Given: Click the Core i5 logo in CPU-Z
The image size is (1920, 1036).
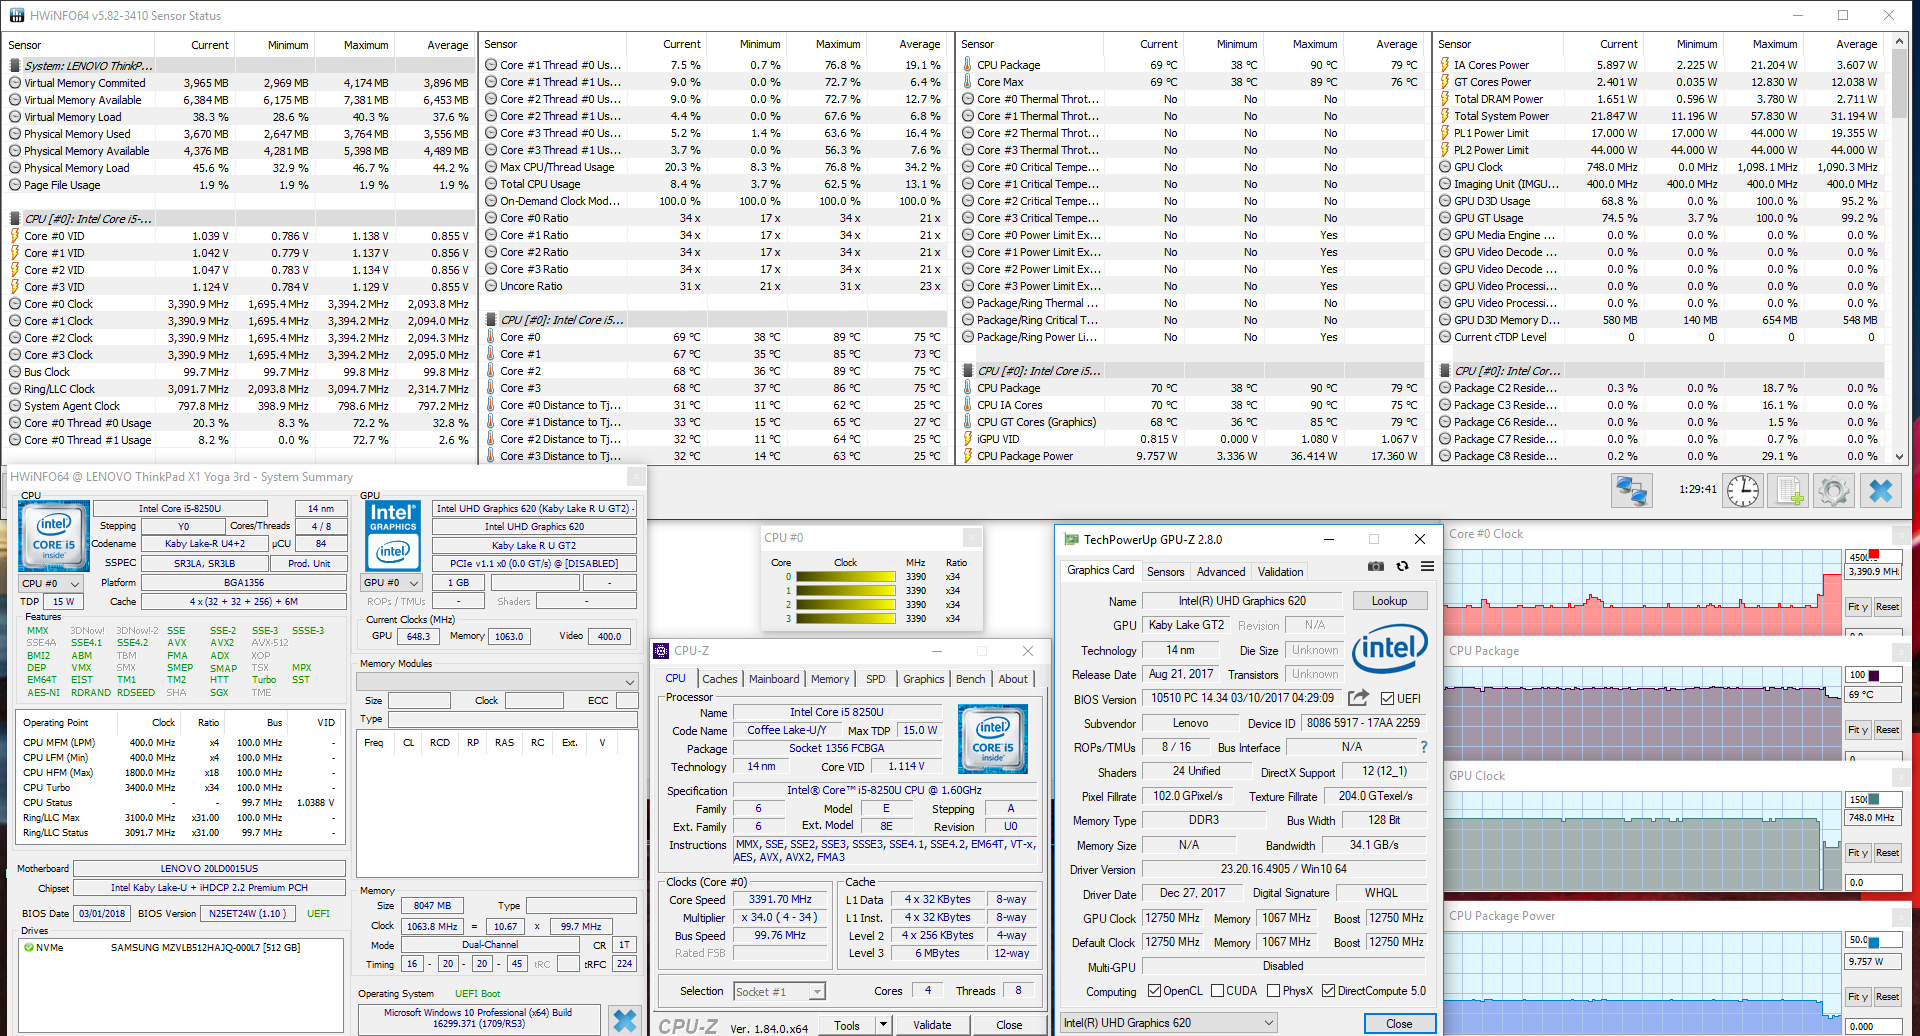Looking at the screenshot, I should [993, 739].
